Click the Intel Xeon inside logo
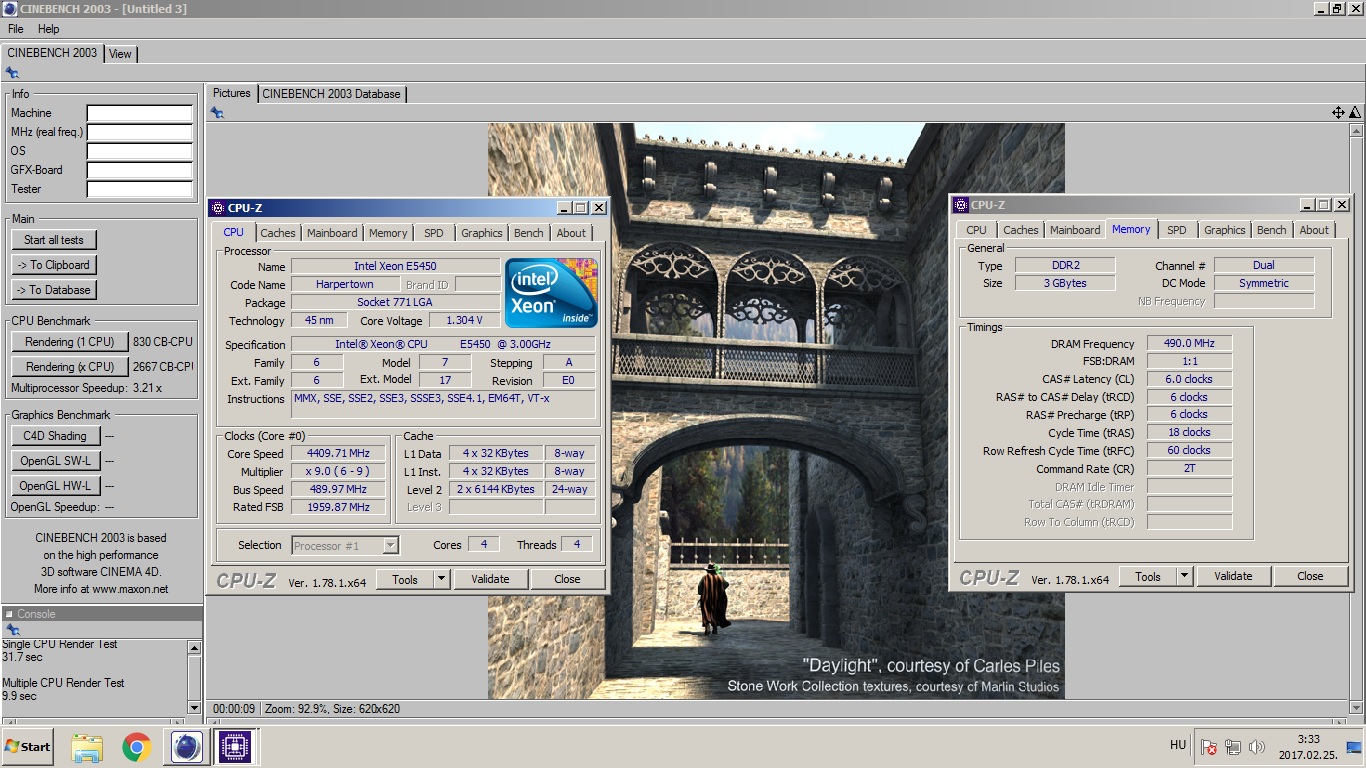 [x=552, y=292]
